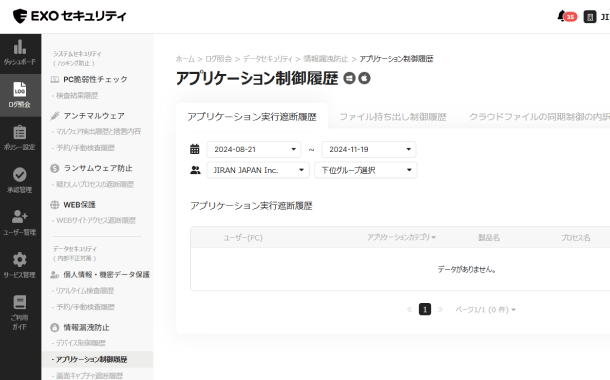Click the ランサムウェア防止 dollar icon
The height and width of the screenshot is (380, 610).
point(55,168)
